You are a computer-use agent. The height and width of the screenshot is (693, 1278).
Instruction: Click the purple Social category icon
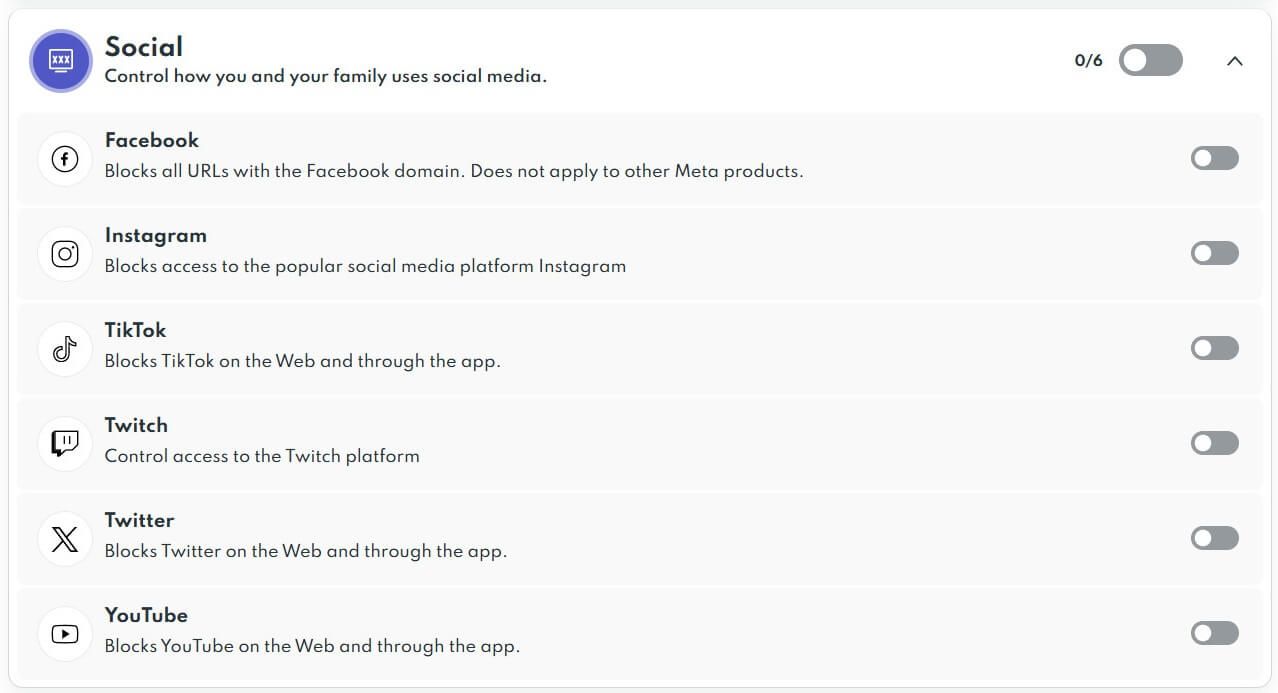pyautogui.click(x=61, y=60)
